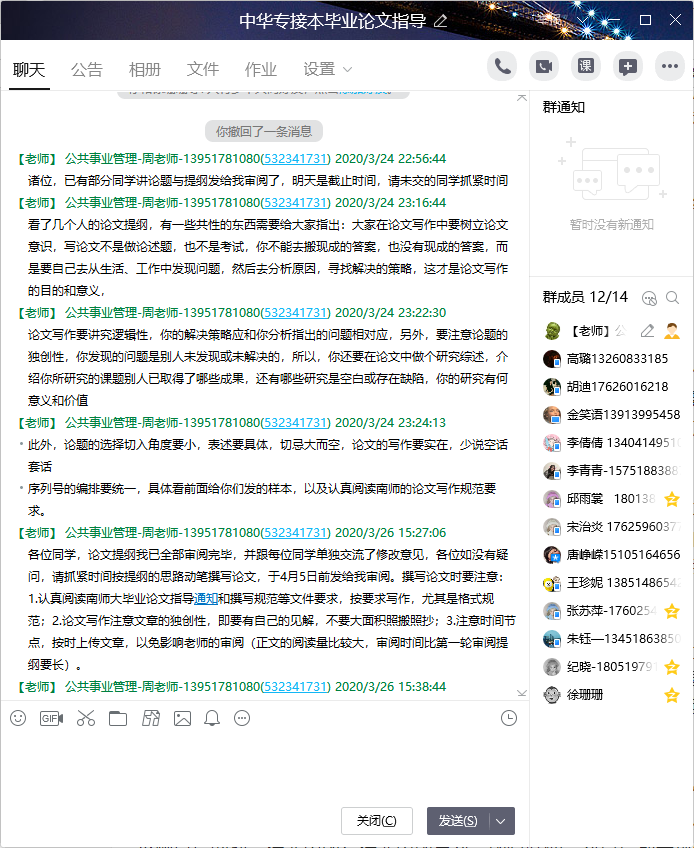Click 你撤回了一条消息 notice
The height and width of the screenshot is (848, 694).
point(264,131)
